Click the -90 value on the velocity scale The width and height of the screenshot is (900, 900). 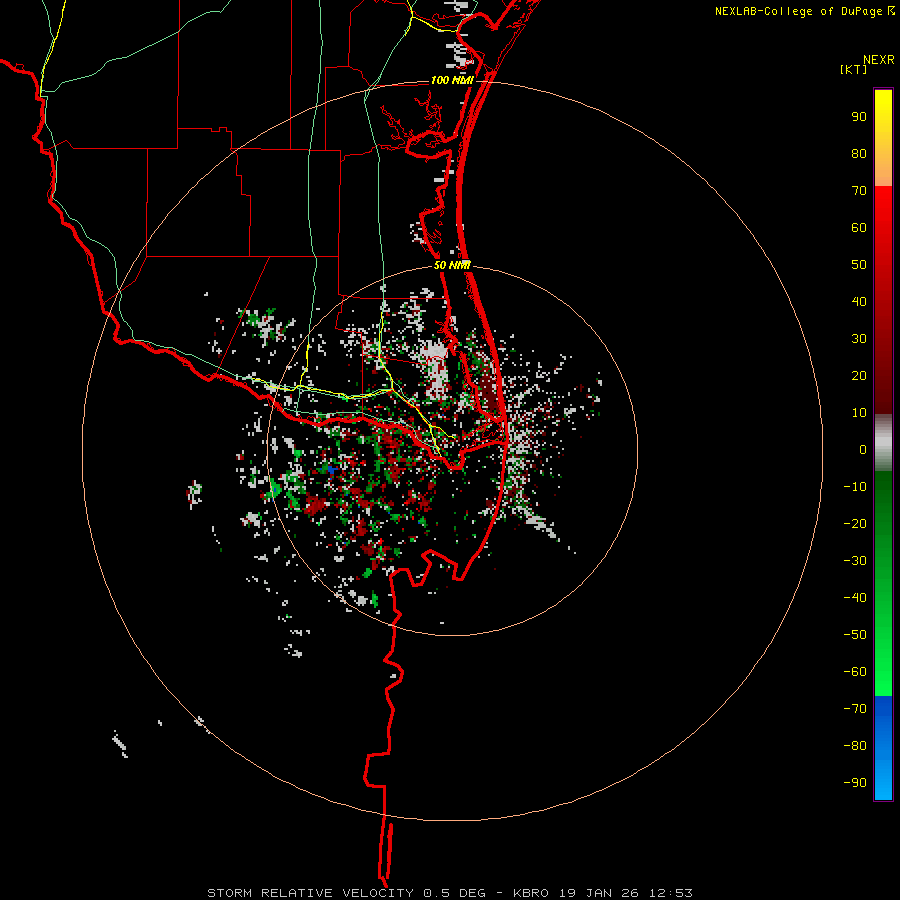[855, 783]
